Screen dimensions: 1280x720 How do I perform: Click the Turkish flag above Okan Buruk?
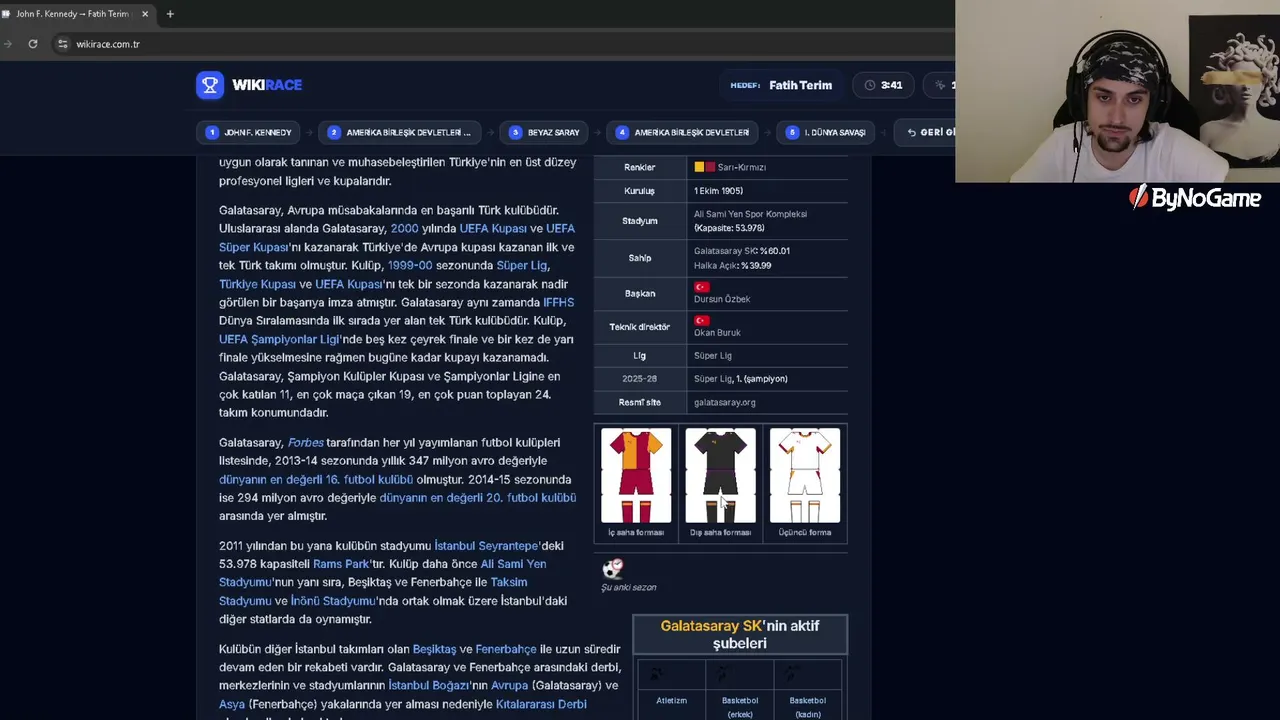701,321
